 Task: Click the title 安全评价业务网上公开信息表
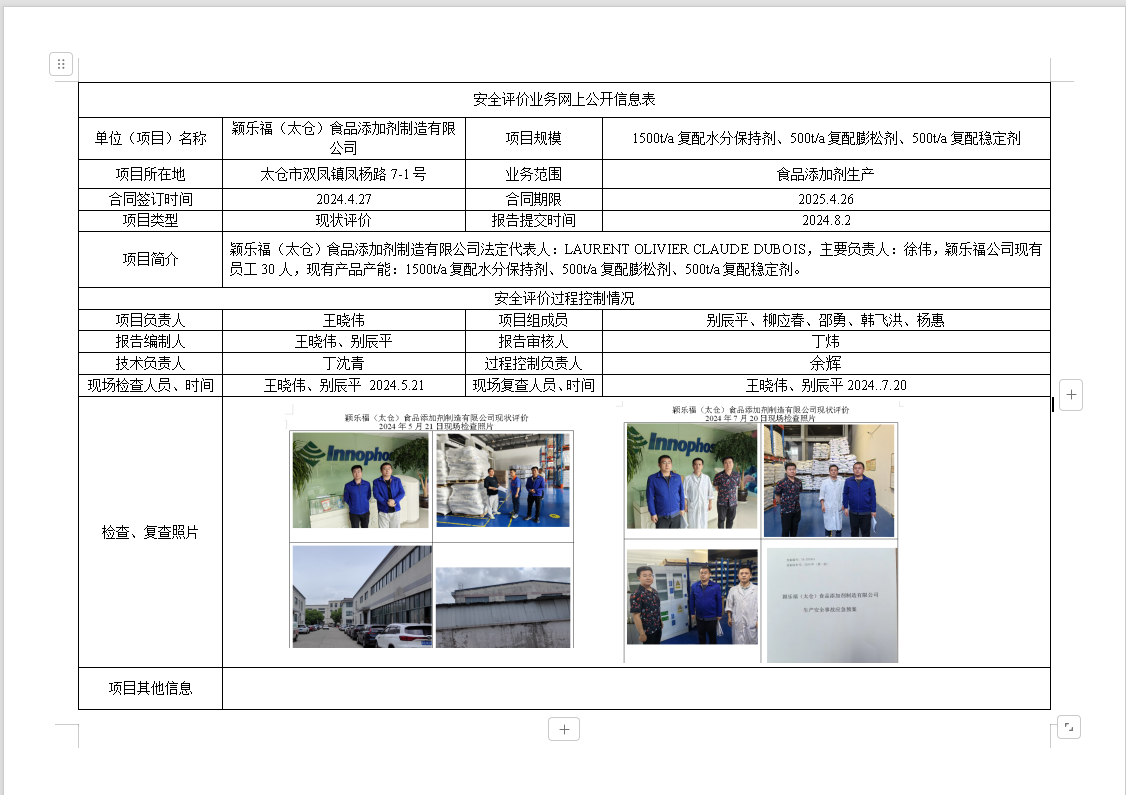coord(564,100)
